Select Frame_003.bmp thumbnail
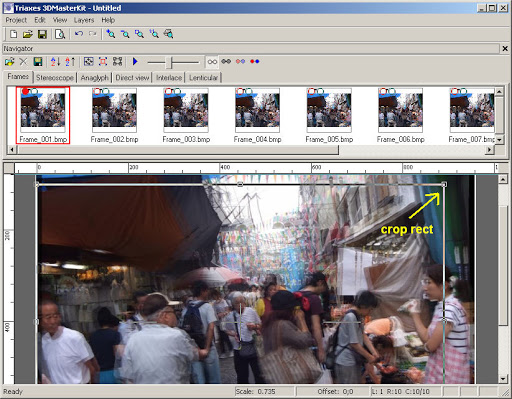 coord(186,115)
